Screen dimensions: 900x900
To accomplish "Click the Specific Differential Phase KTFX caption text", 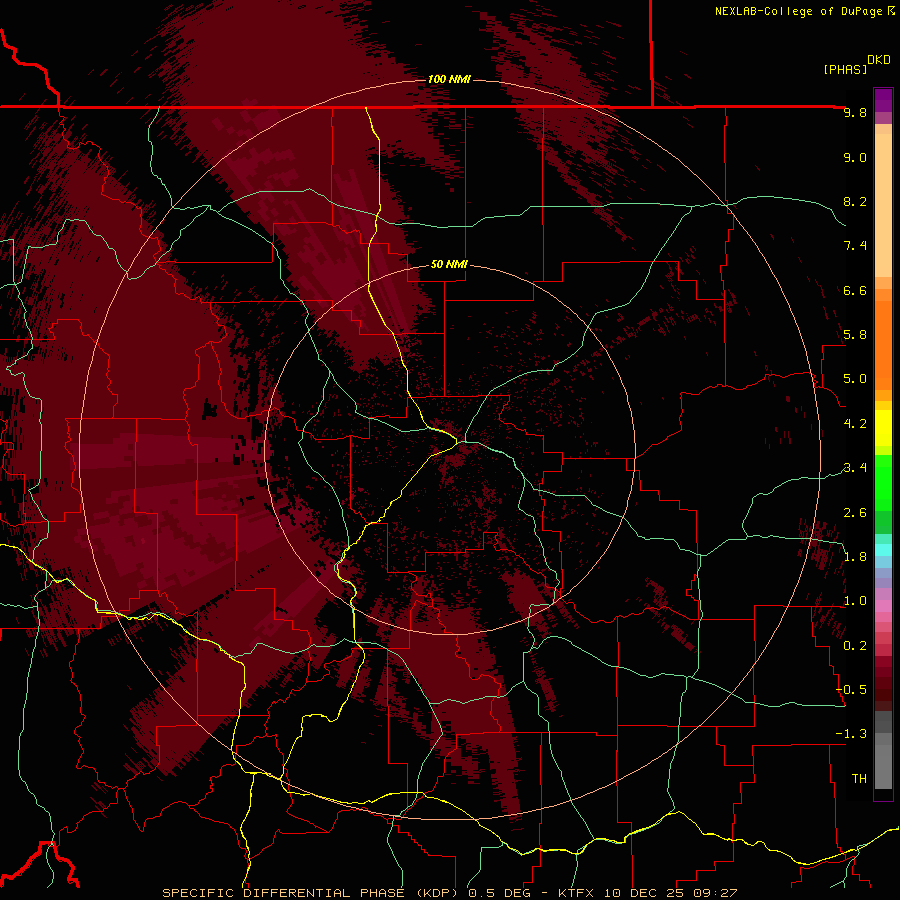I will 449,893.
